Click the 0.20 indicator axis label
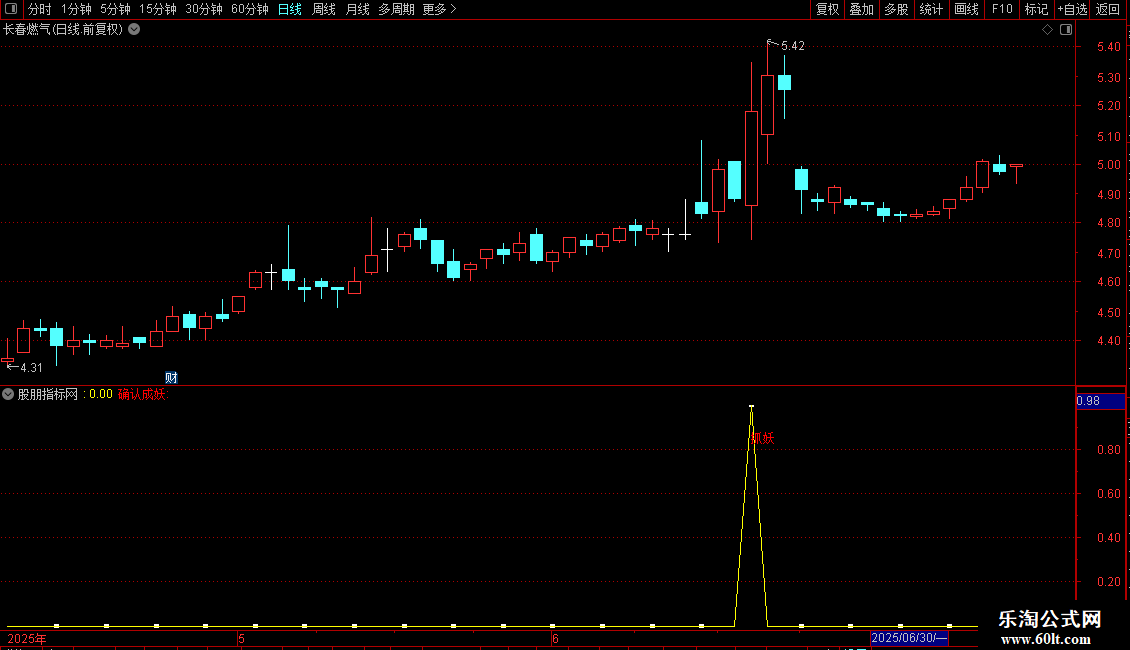 [x=1108, y=582]
